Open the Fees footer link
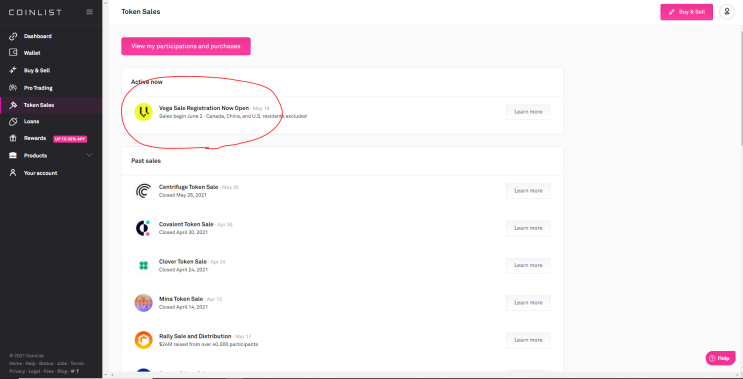This screenshot has width=743, height=379. [x=49, y=371]
